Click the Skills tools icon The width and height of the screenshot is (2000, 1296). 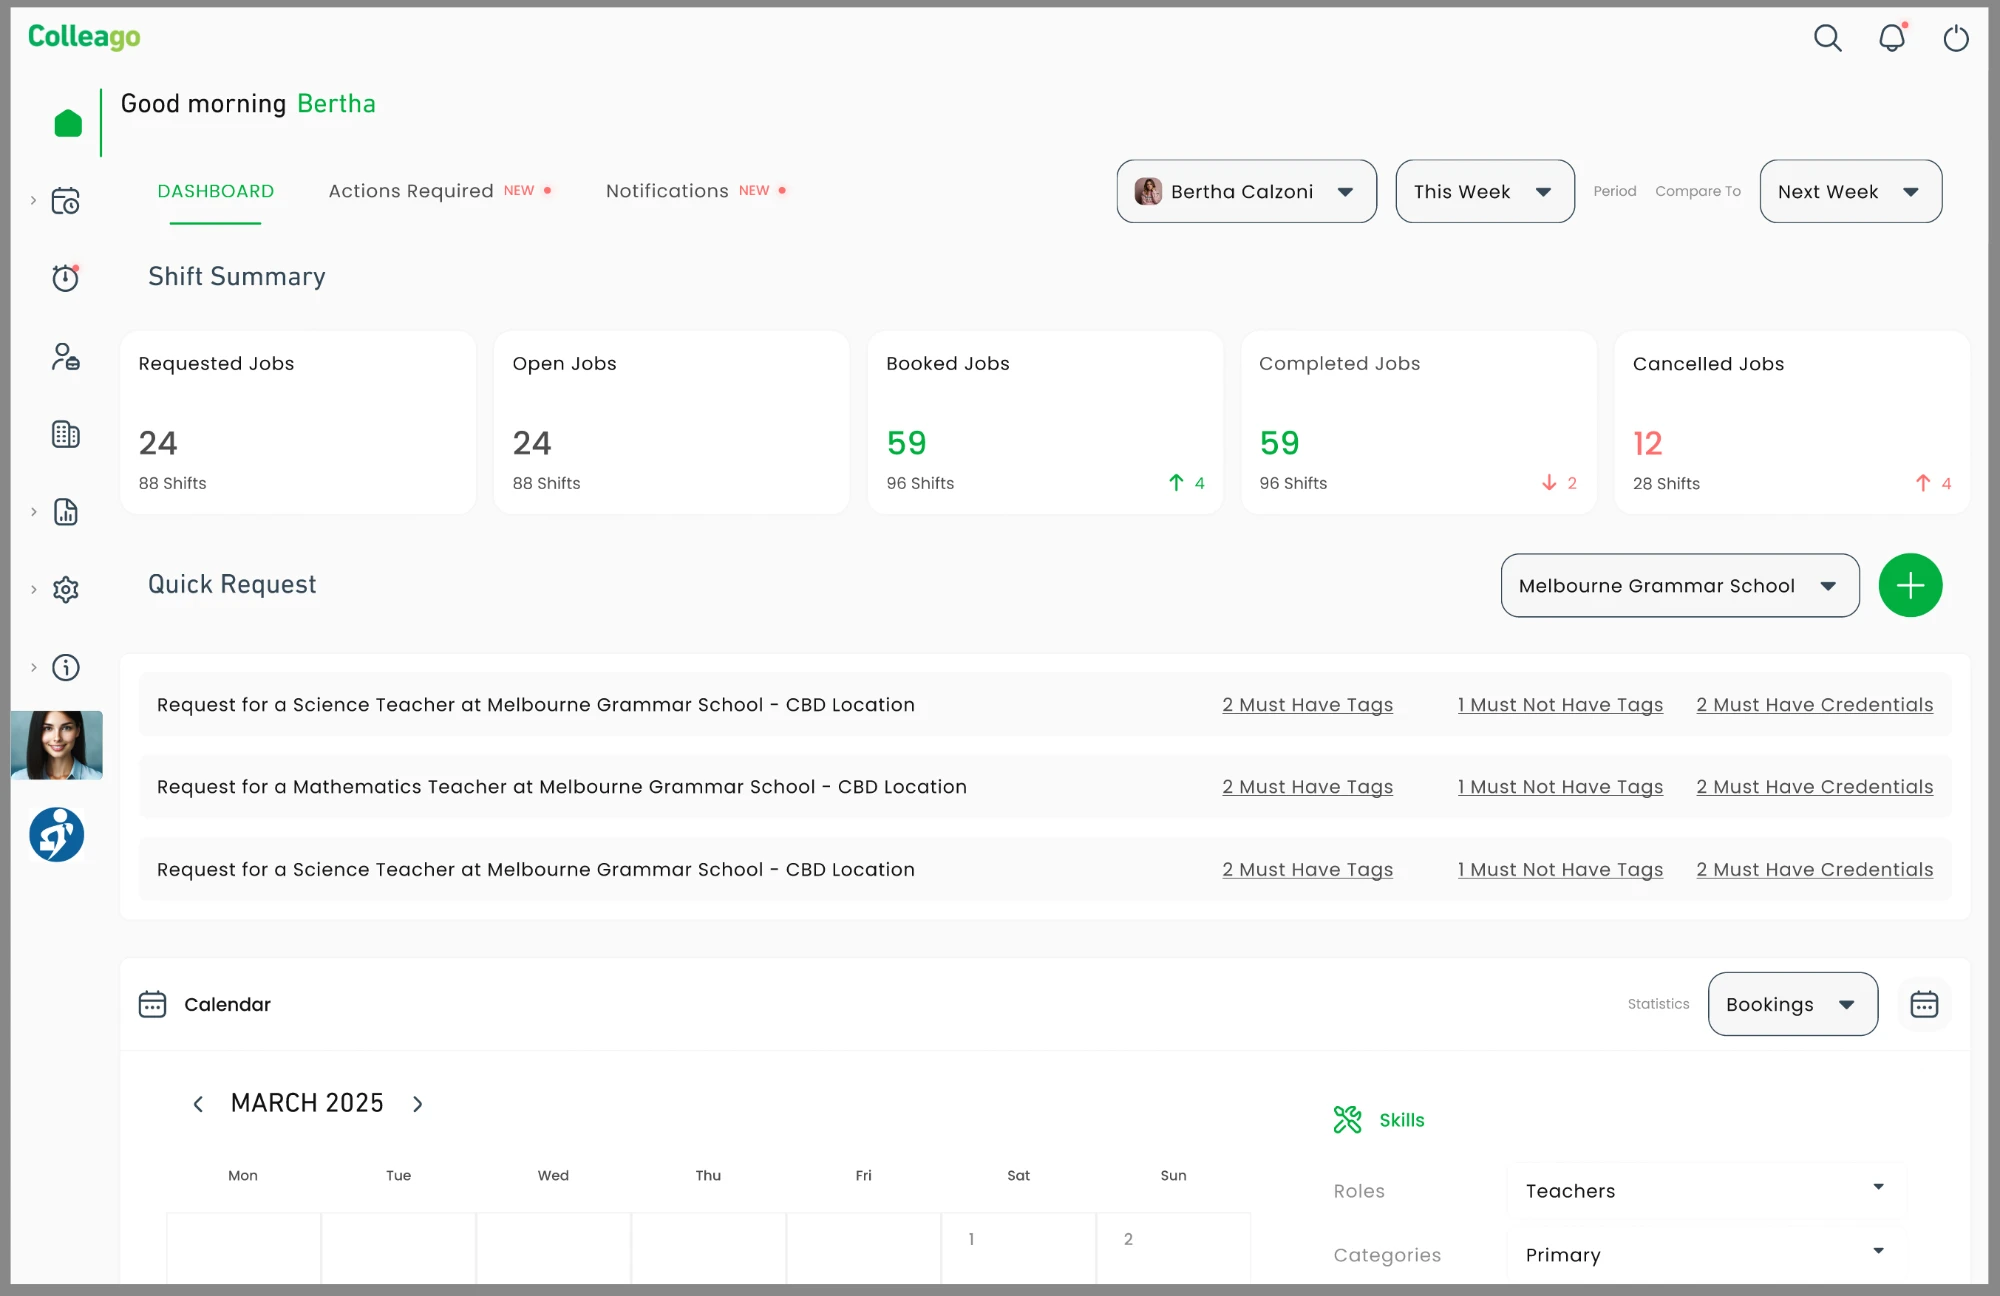tap(1347, 1120)
